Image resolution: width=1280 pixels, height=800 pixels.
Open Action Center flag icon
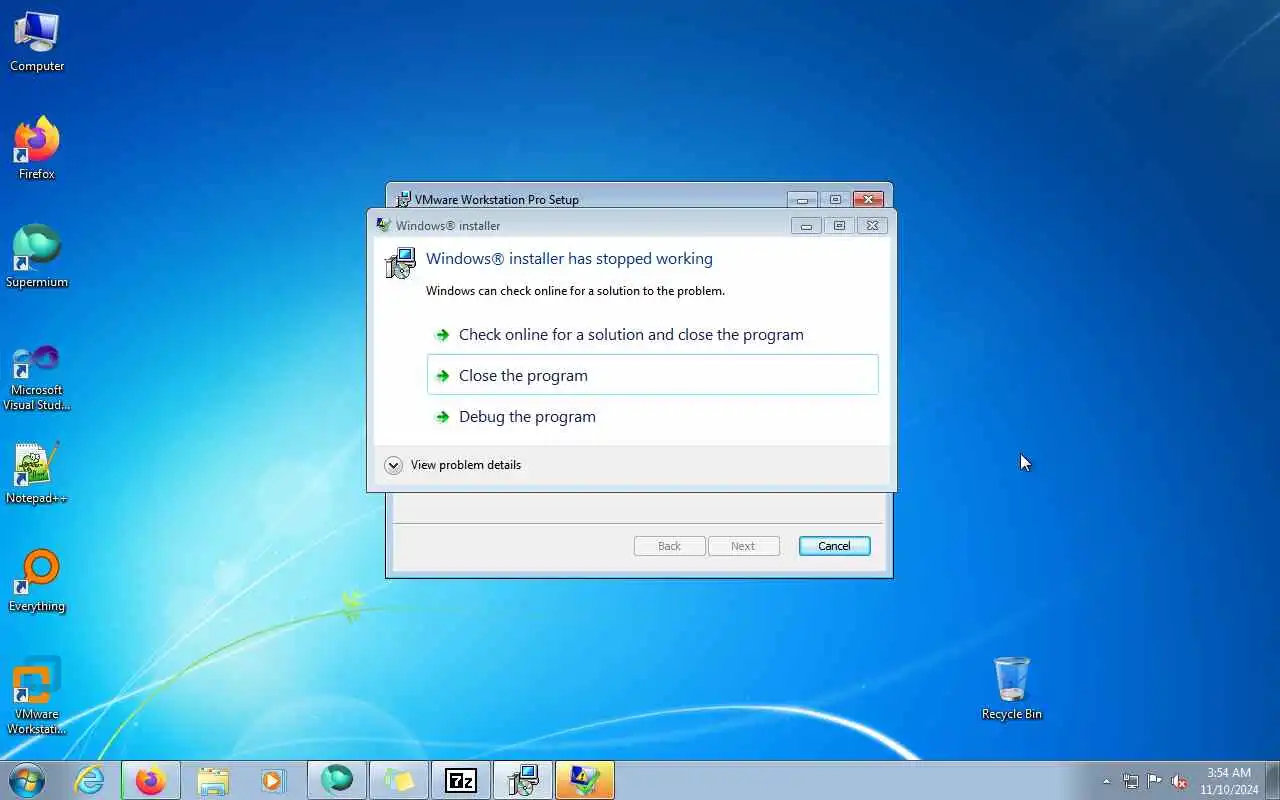[x=1155, y=781]
